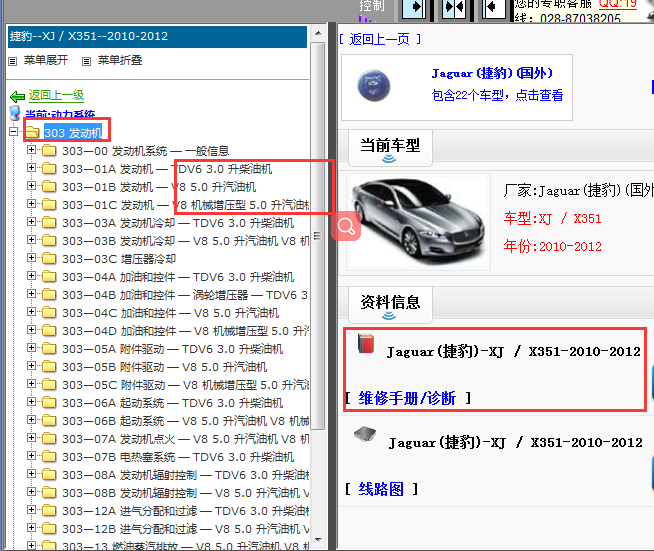The height and width of the screenshot is (551, 654).
Task: Open the 维修手册/诊断 link
Action: 407,398
